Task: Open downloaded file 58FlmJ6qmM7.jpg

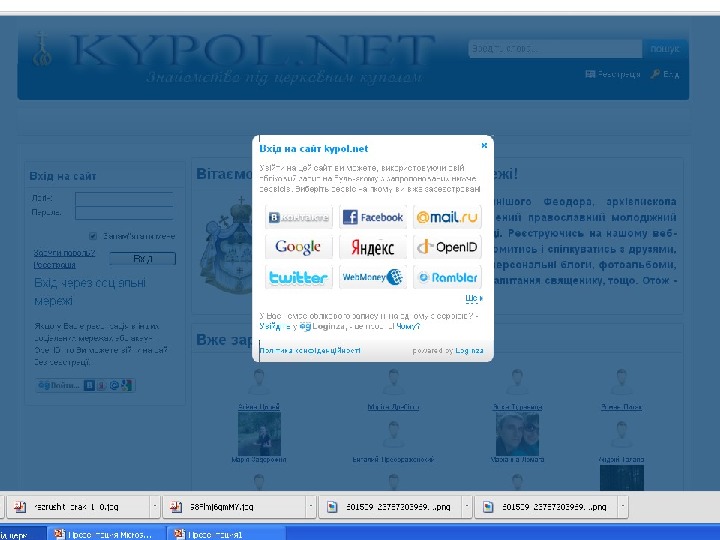Action: 235,507
